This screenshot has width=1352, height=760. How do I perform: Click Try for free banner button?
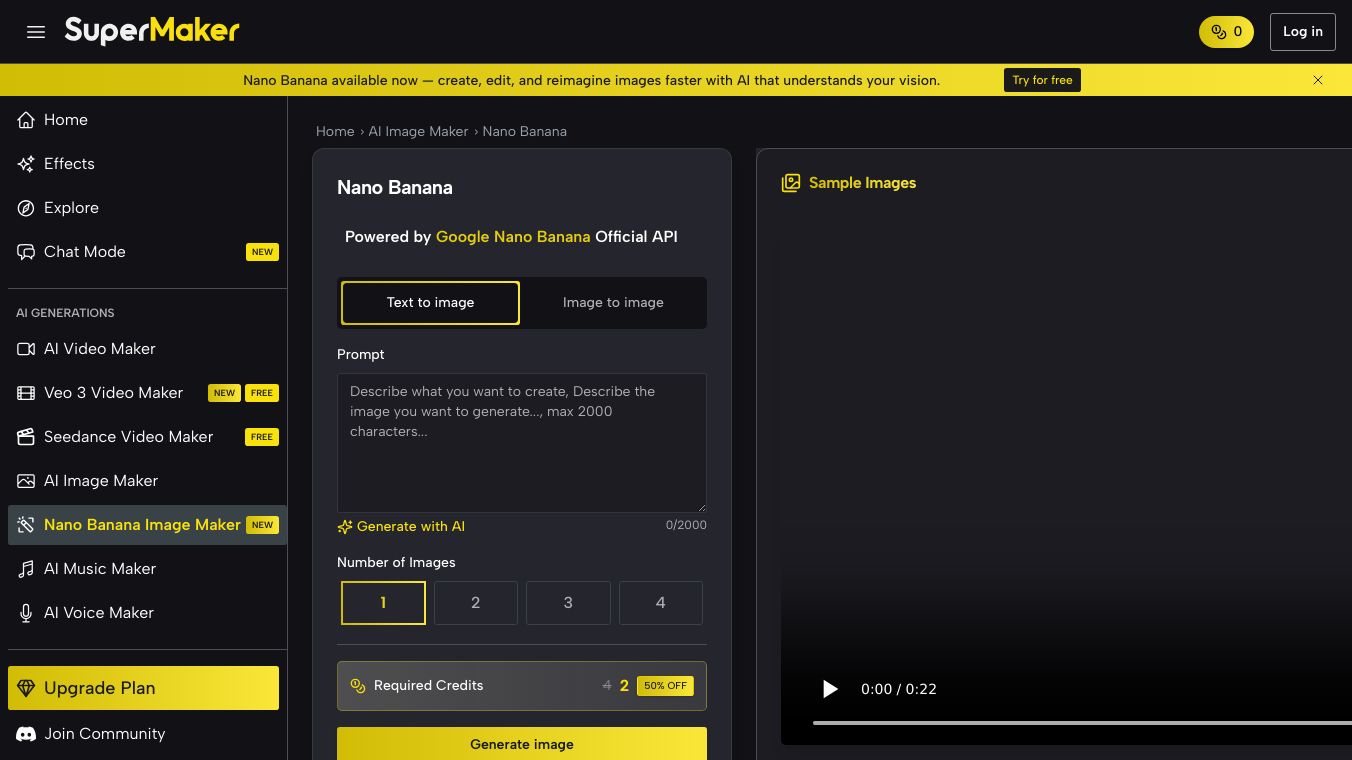pos(1042,80)
